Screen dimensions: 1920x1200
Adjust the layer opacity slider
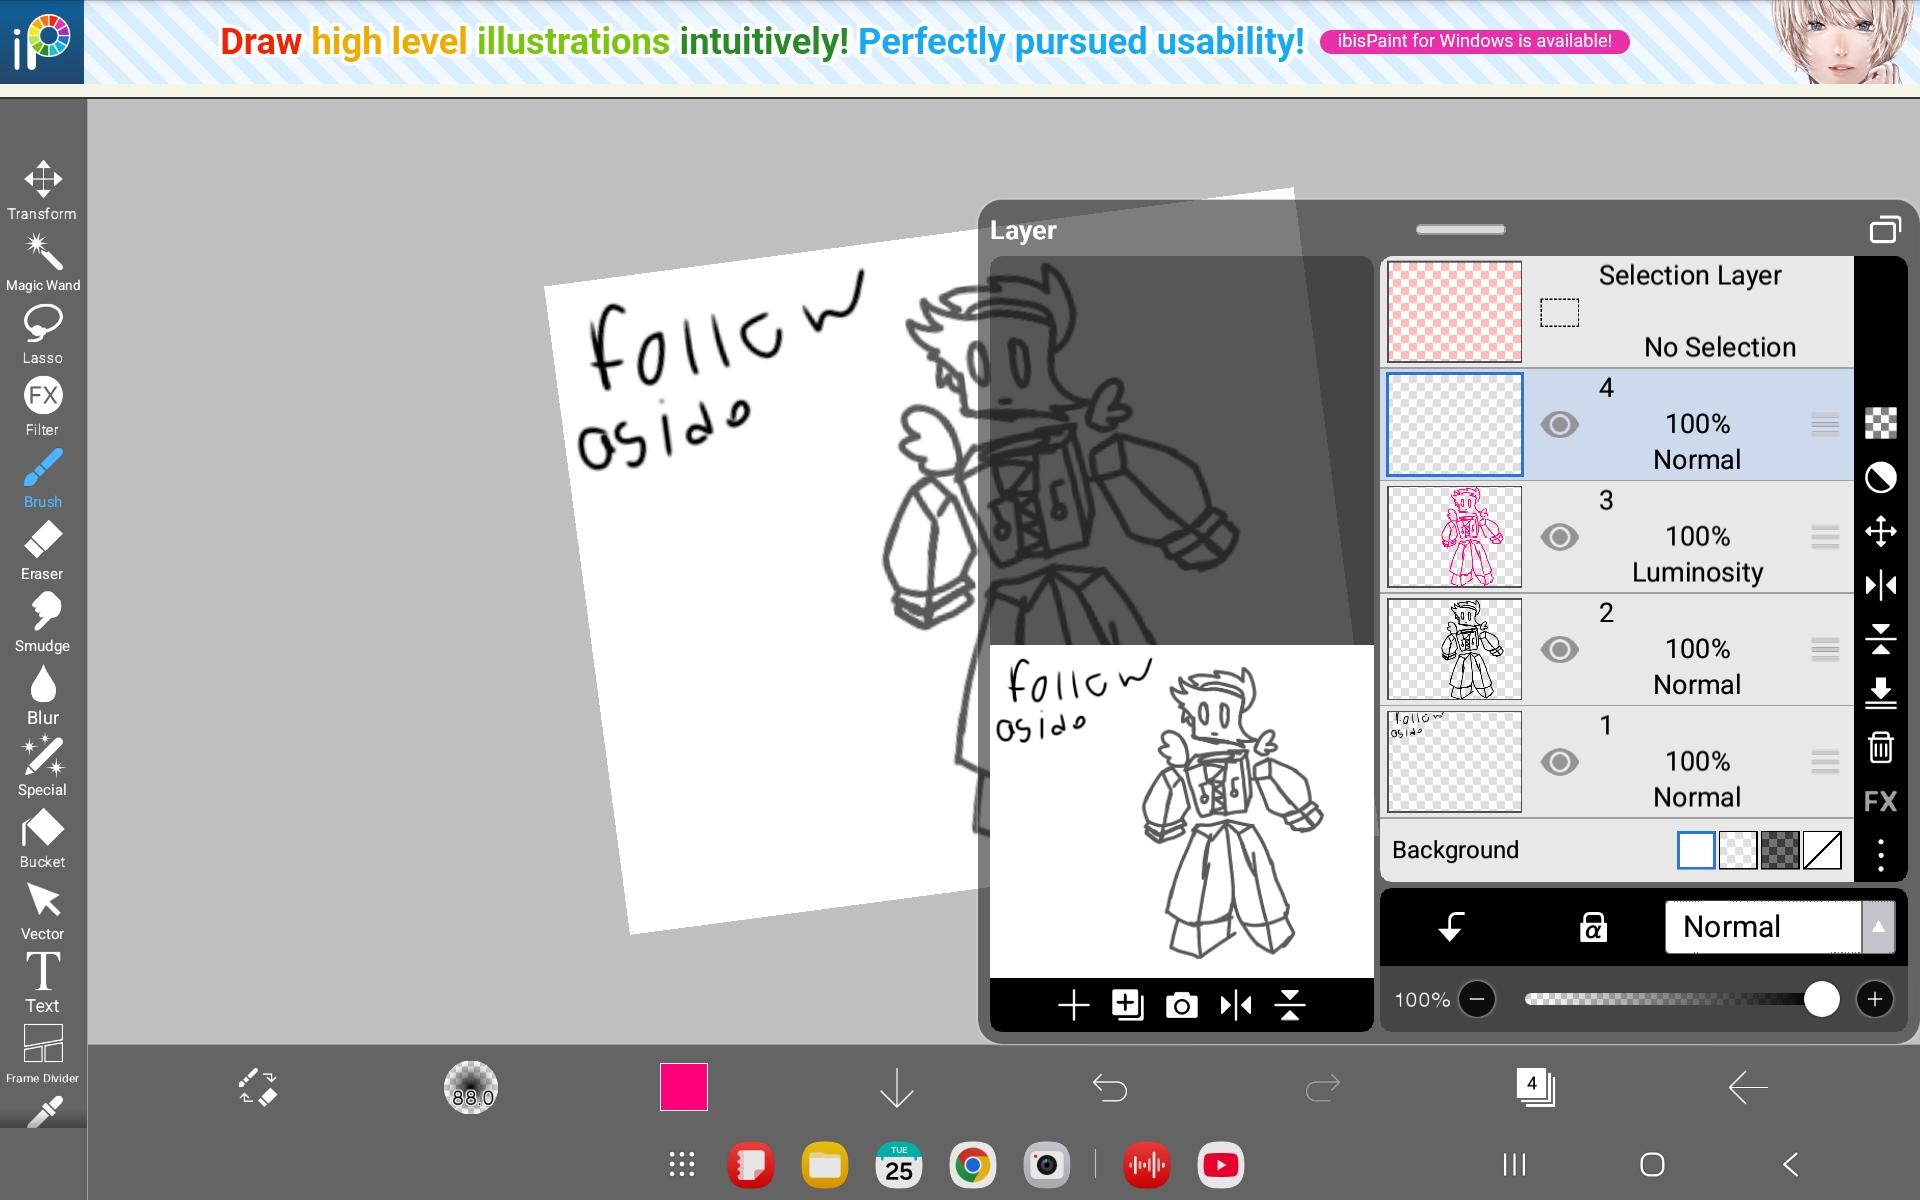click(x=1680, y=999)
